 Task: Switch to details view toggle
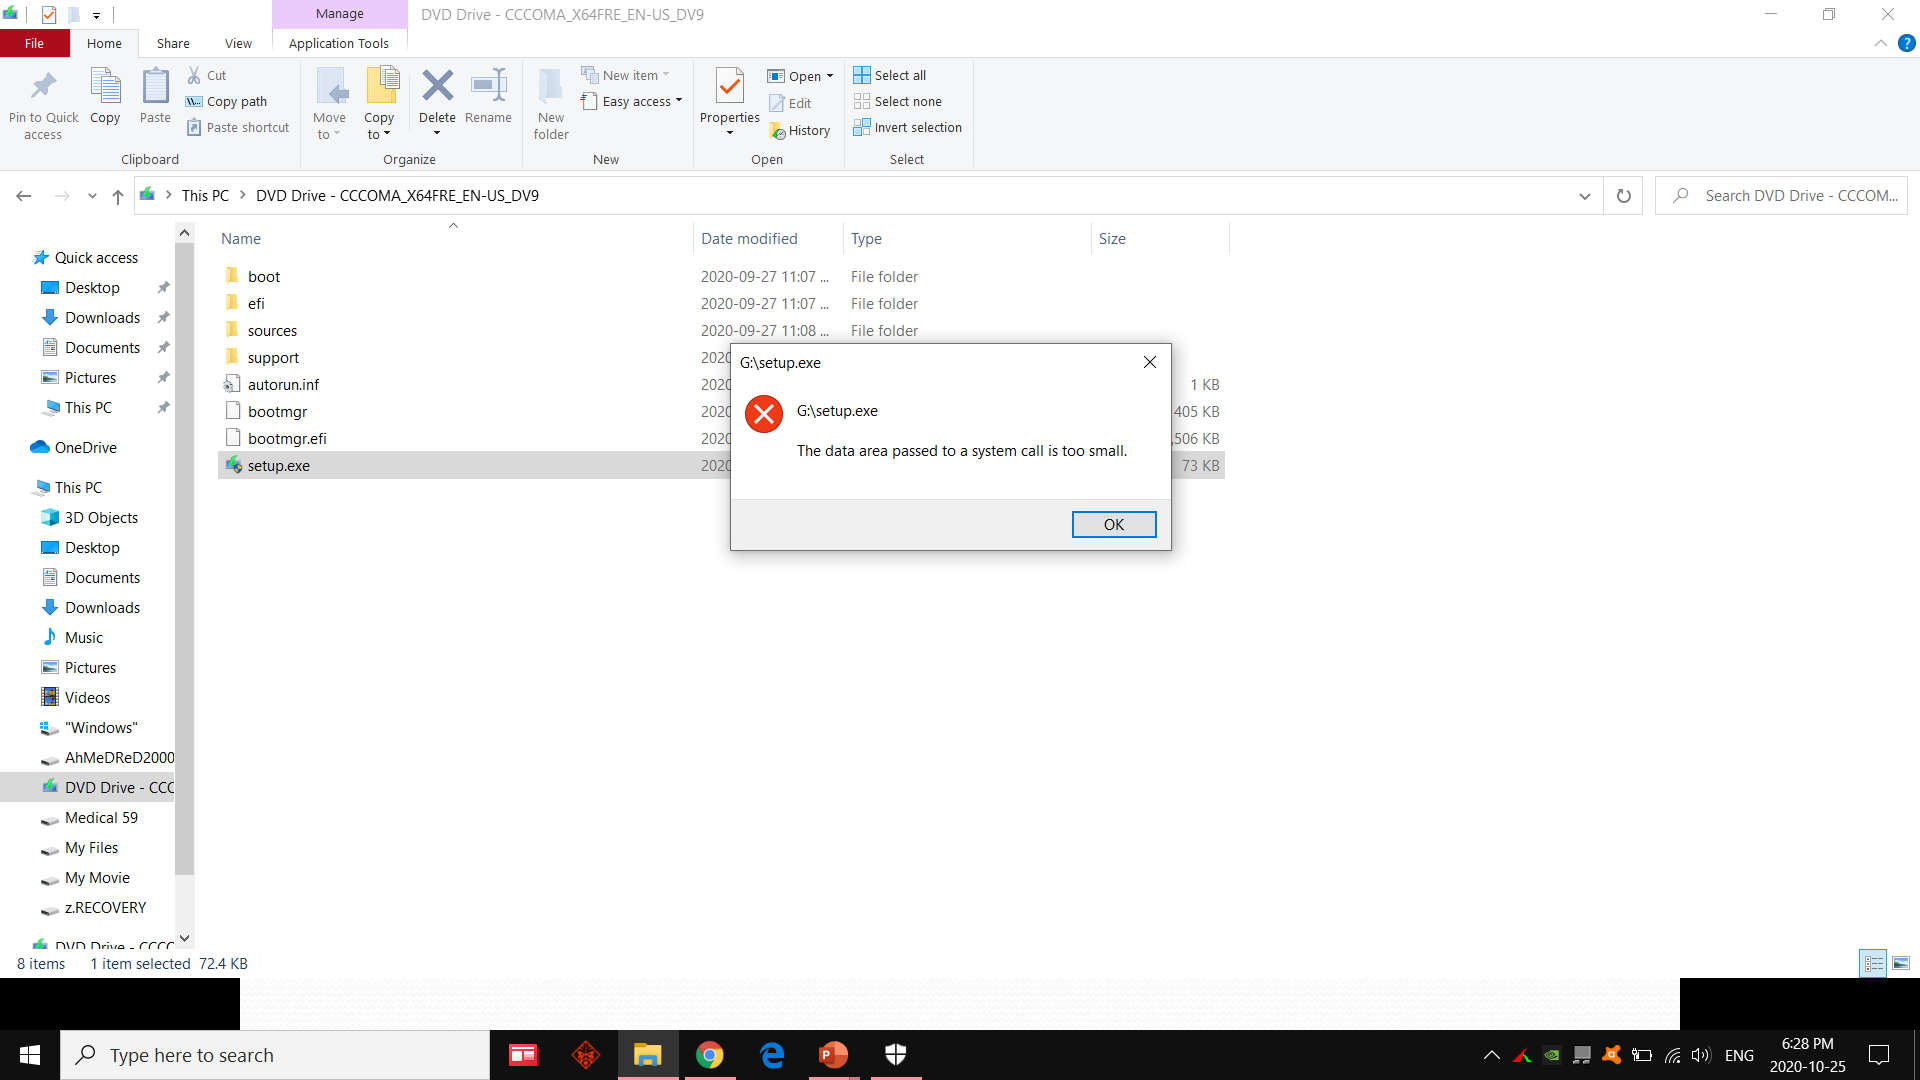click(x=1873, y=964)
